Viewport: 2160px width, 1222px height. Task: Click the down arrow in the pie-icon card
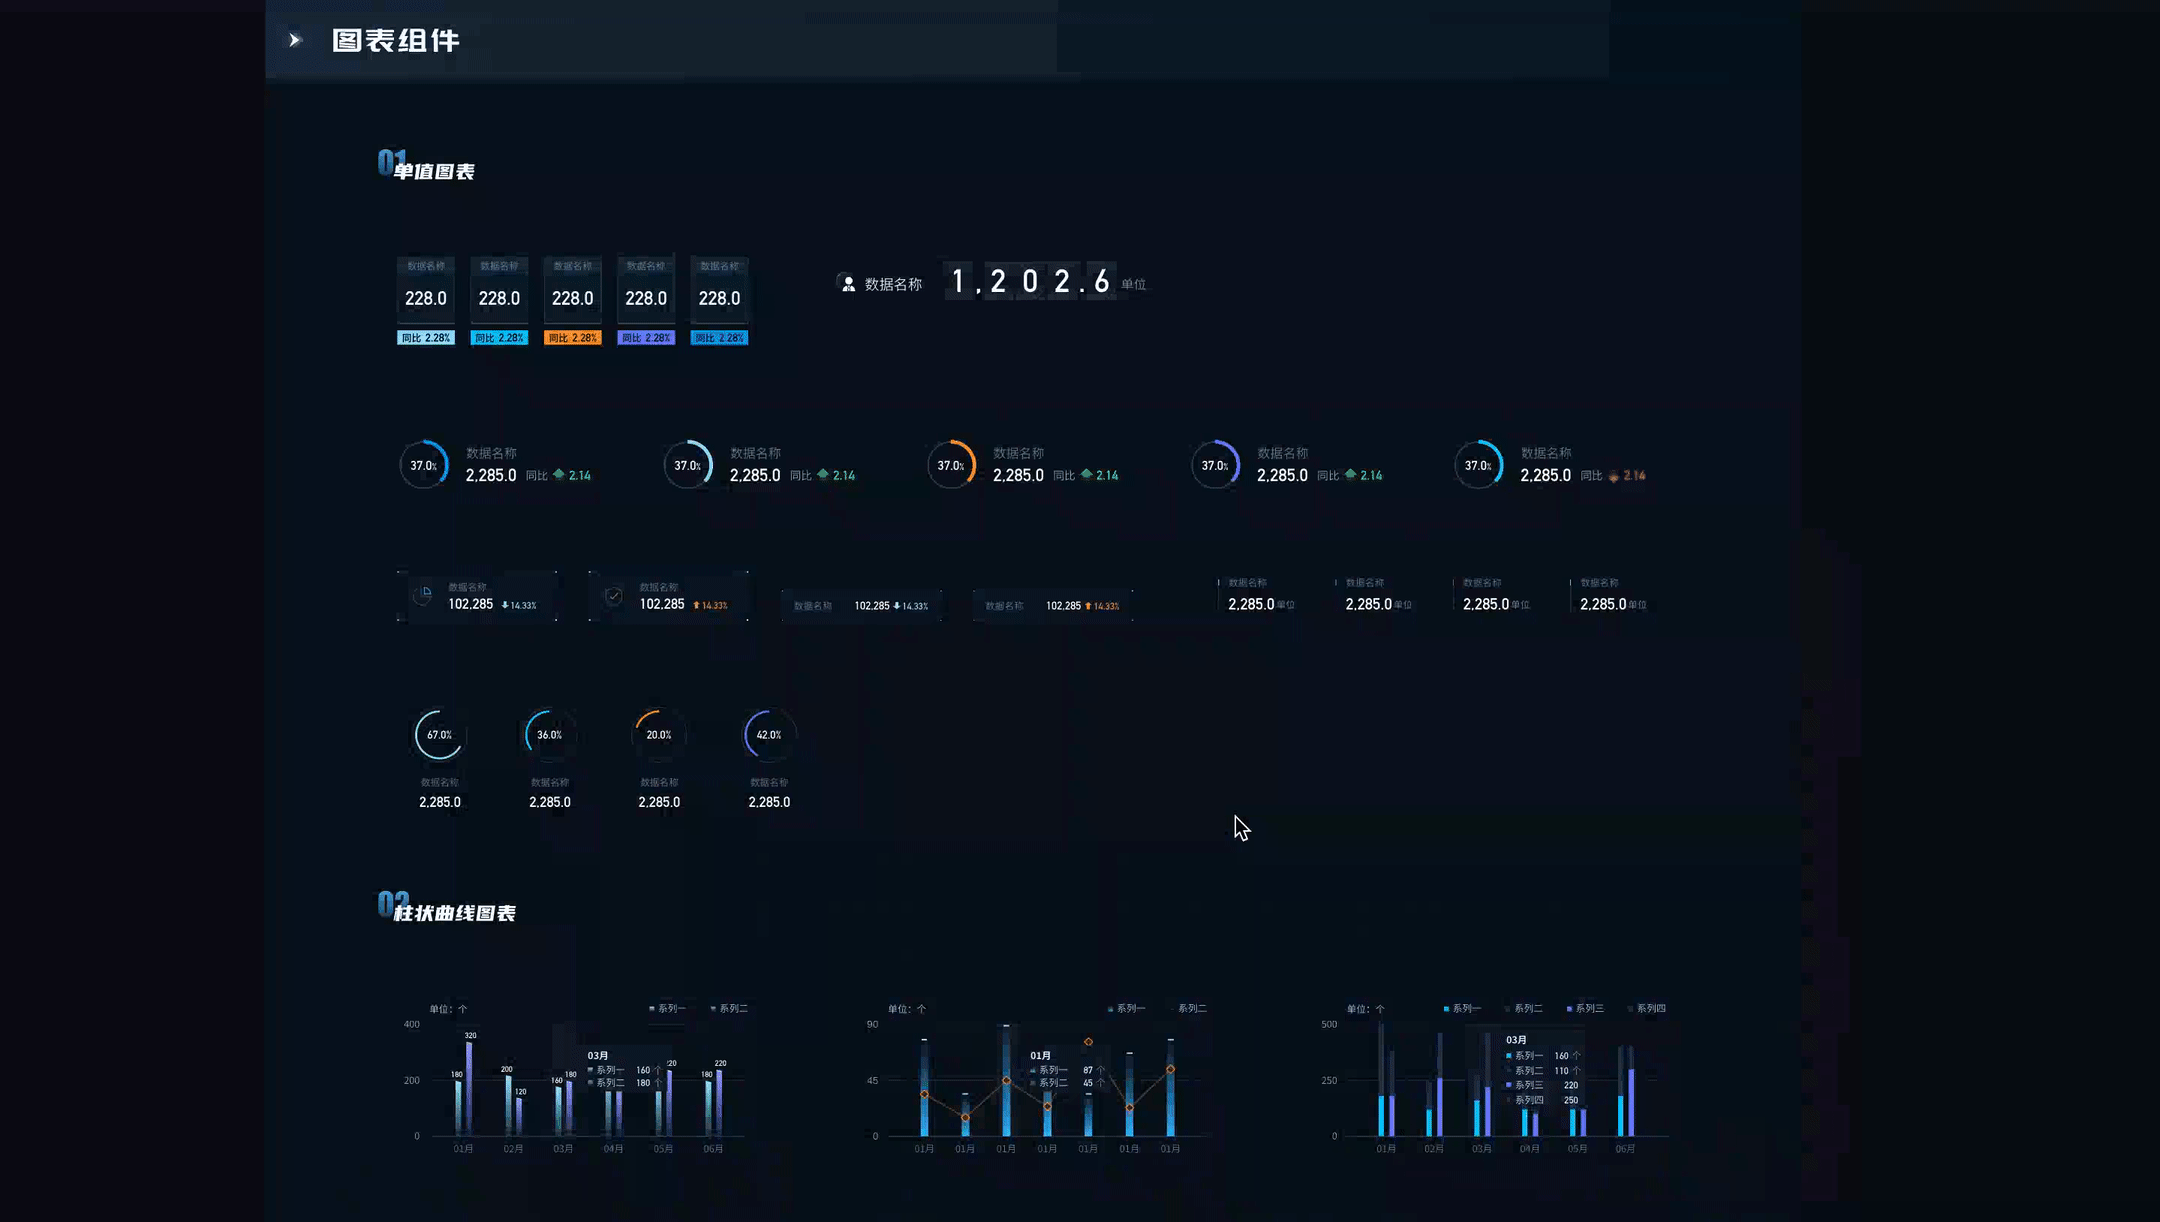tap(505, 605)
